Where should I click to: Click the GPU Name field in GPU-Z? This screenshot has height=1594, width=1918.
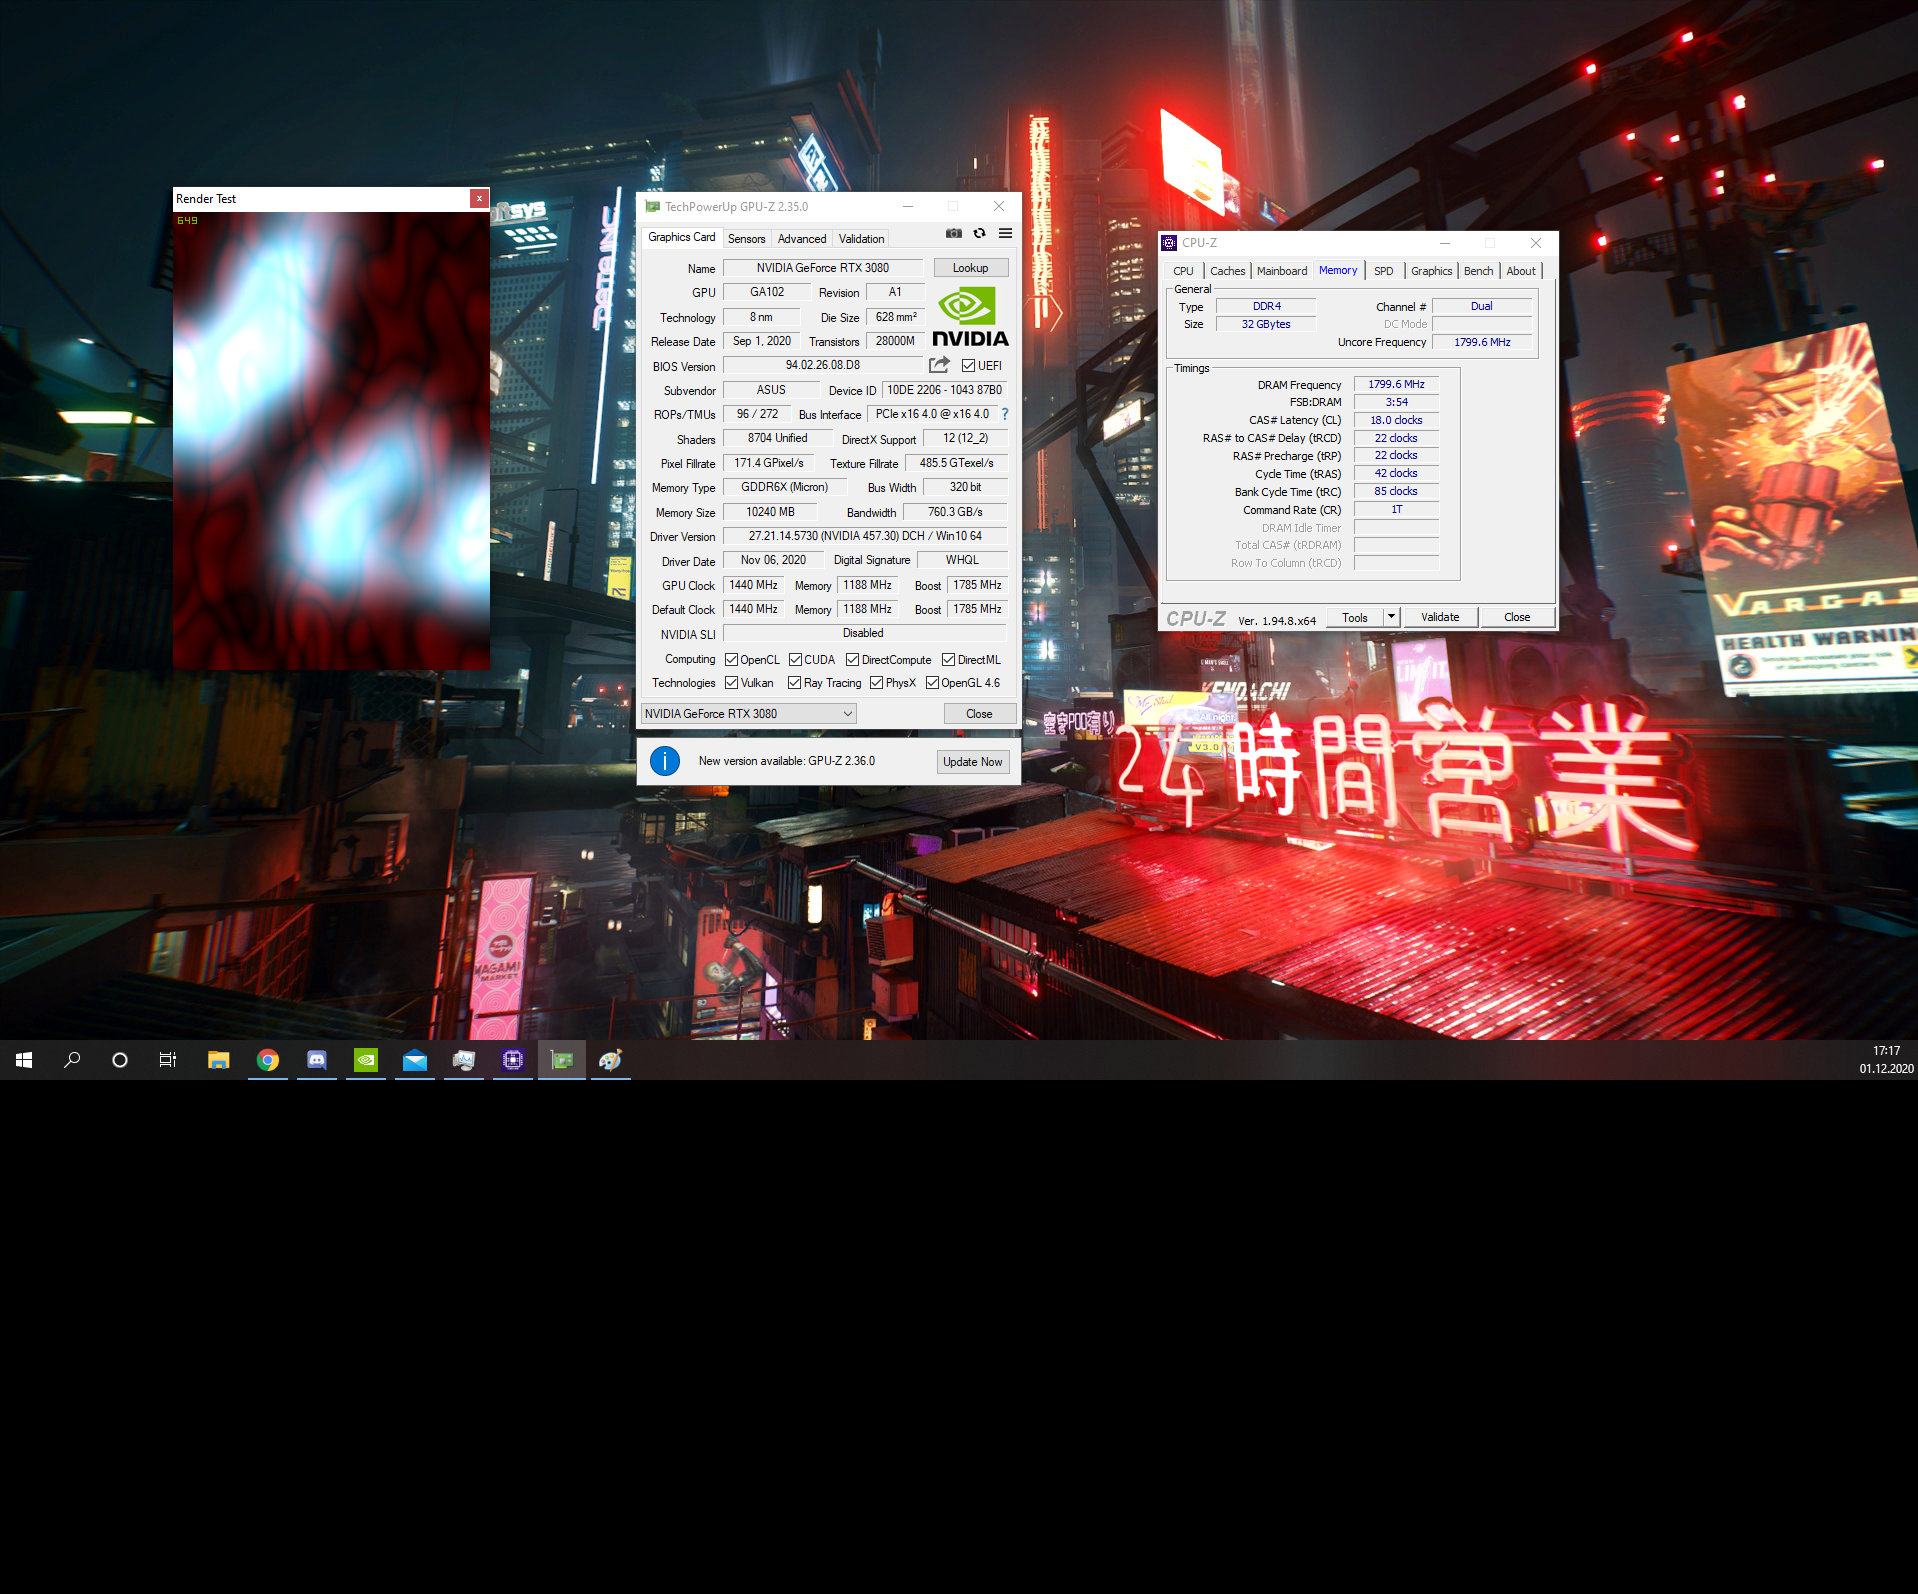pos(823,268)
